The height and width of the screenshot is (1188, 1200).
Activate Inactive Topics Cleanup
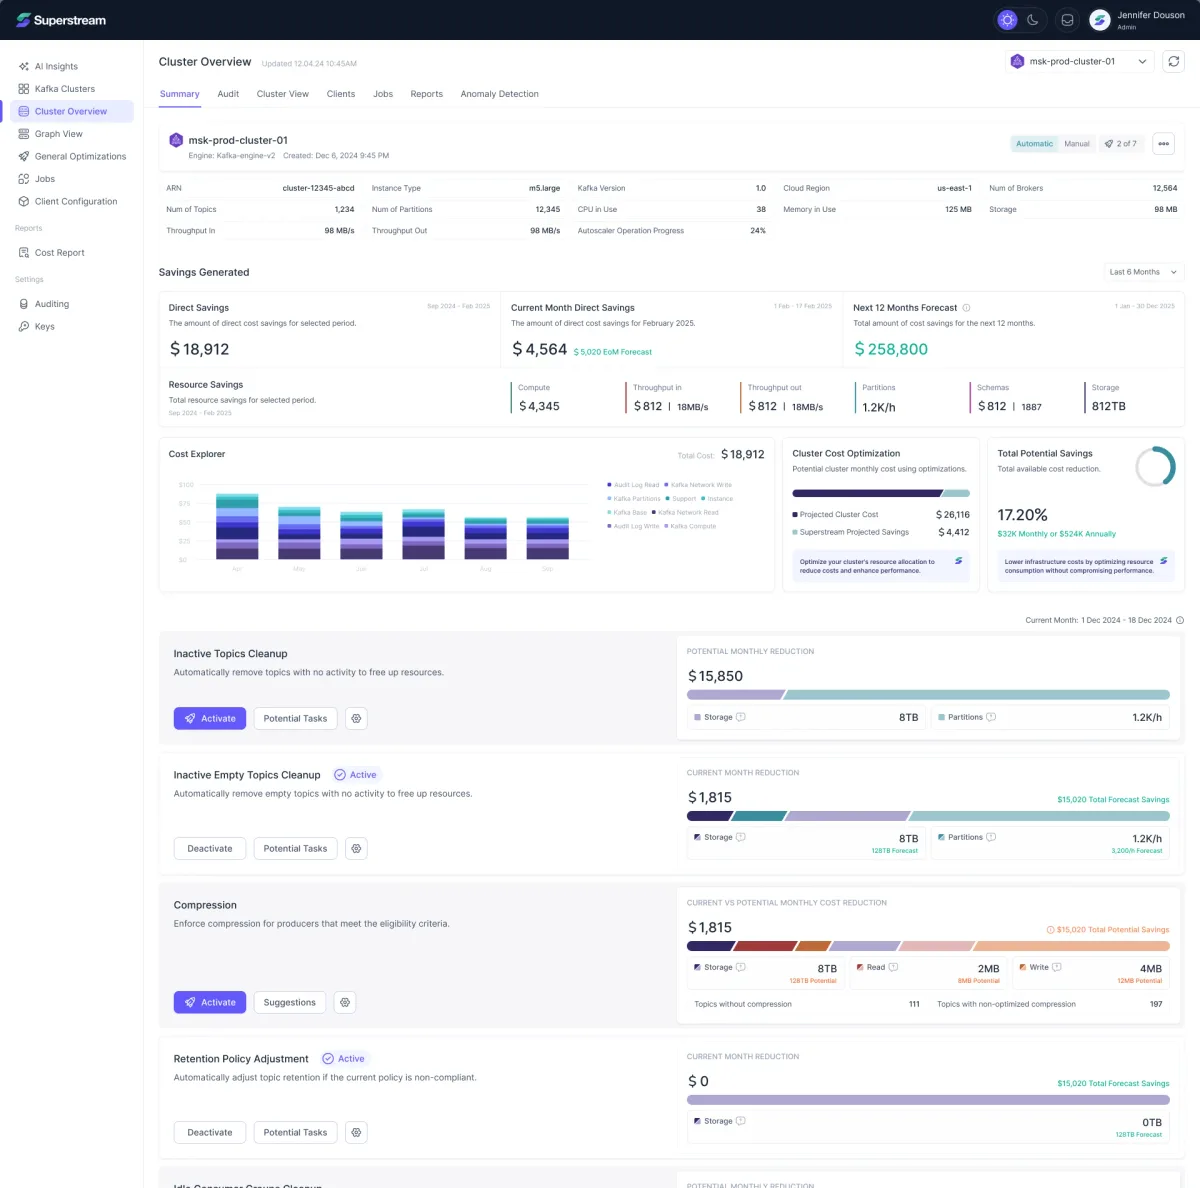click(210, 718)
